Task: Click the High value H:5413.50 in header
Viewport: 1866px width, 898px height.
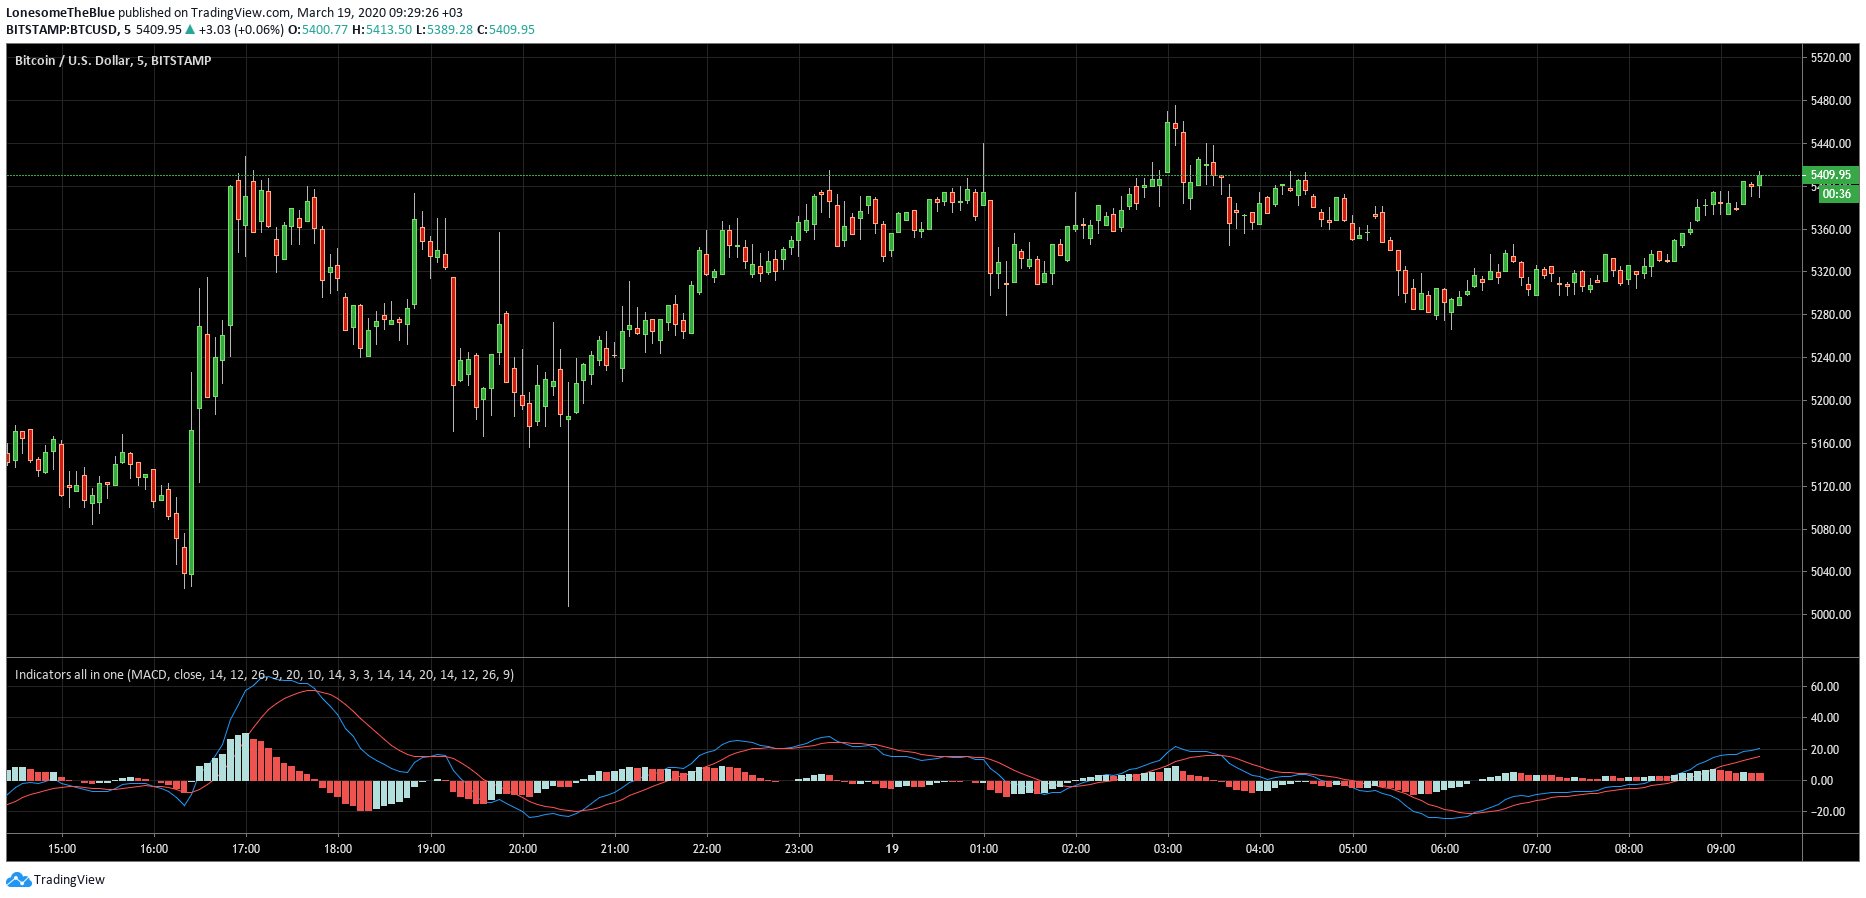Action: pyautogui.click(x=382, y=30)
